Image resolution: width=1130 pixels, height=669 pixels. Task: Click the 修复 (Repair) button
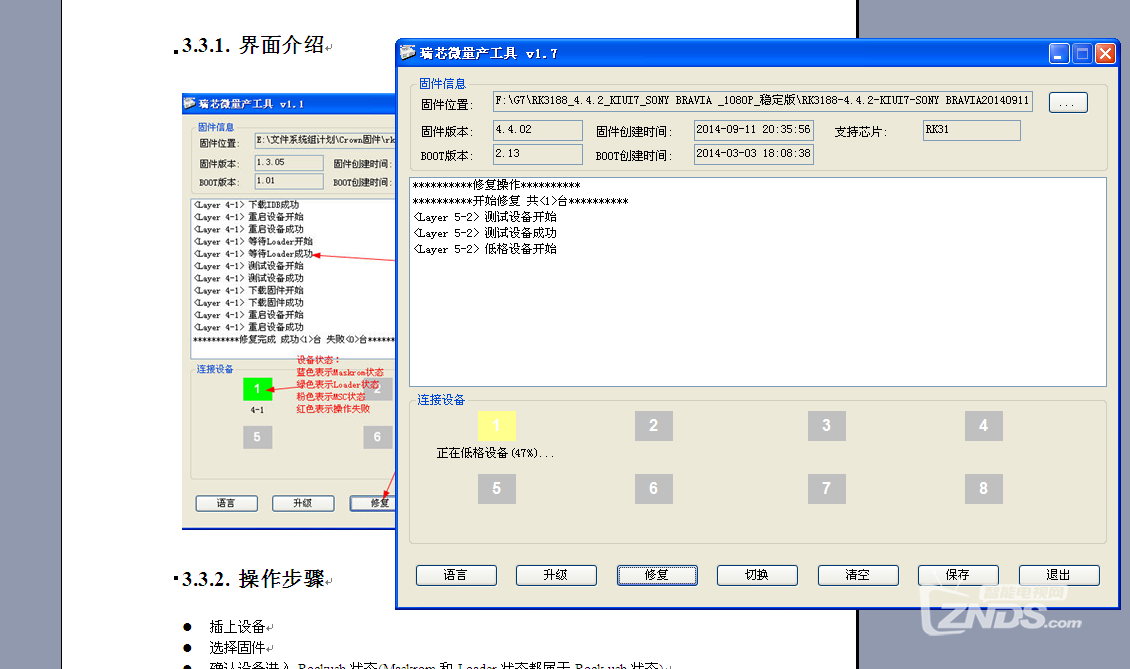click(657, 575)
